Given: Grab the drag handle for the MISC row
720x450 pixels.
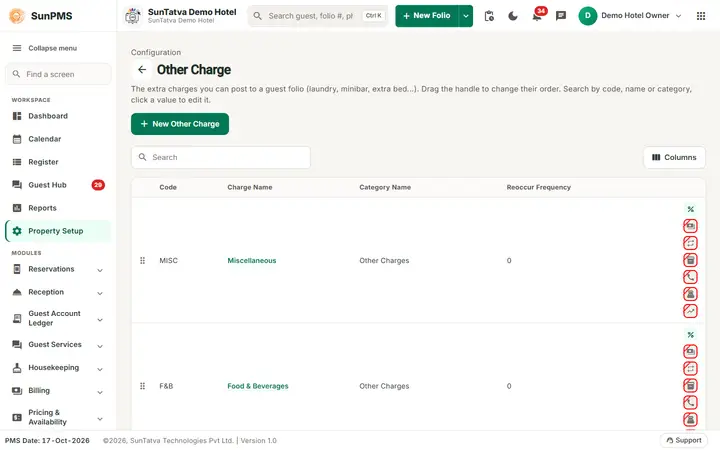Looking at the screenshot, I should tap(142, 260).
